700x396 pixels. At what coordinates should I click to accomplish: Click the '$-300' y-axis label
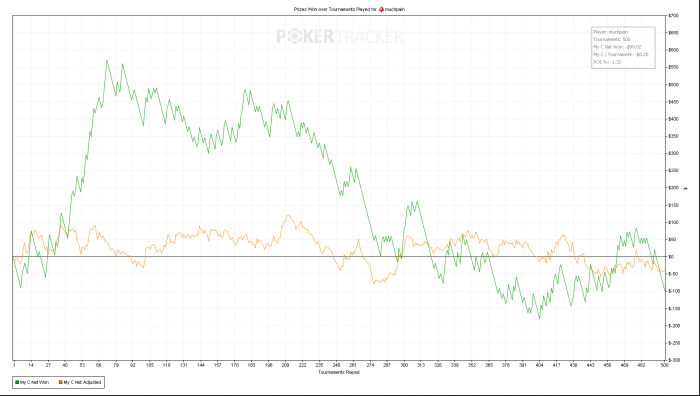coord(674,360)
